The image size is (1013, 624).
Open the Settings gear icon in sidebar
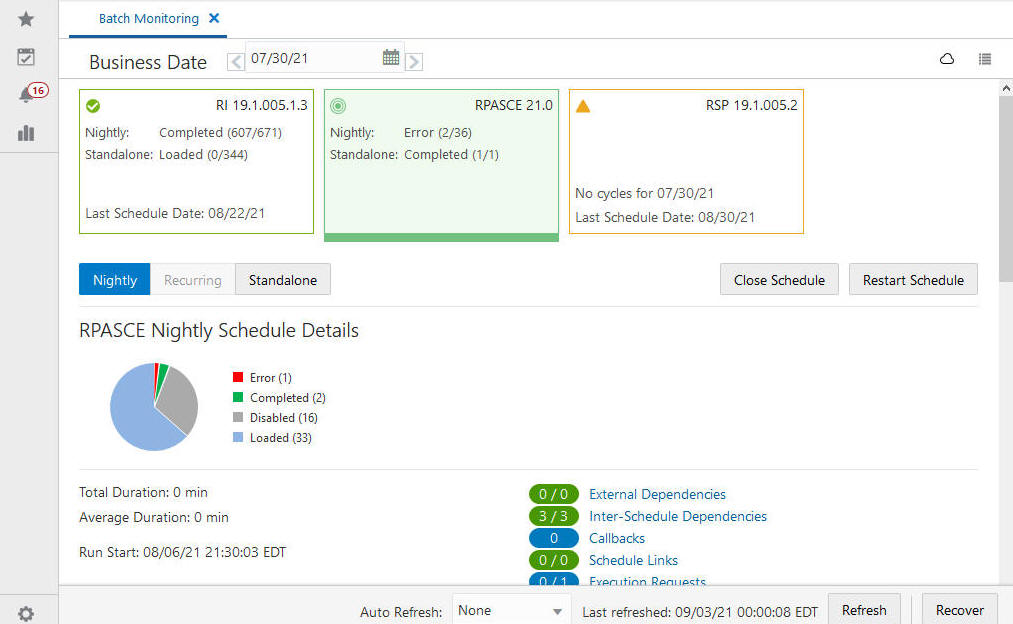tap(26, 613)
